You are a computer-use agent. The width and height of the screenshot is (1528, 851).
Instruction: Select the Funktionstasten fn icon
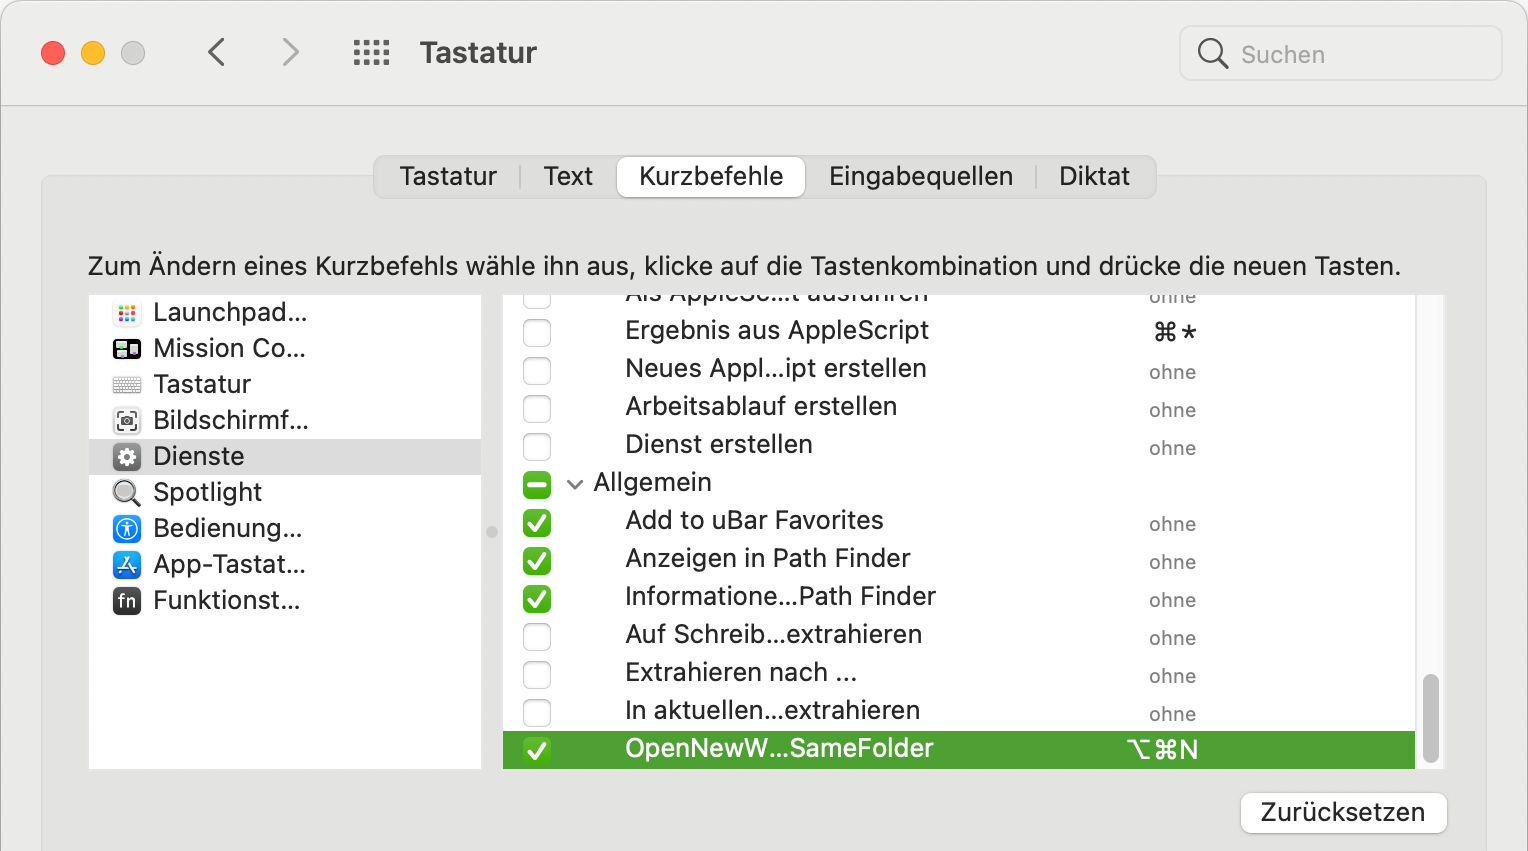[x=127, y=601]
